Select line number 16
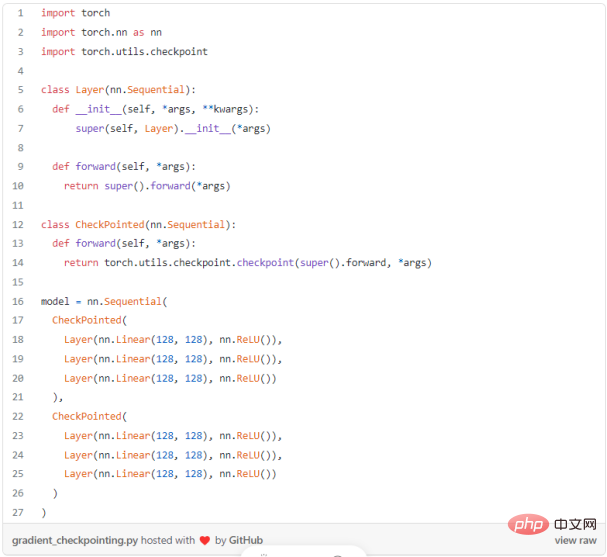Image resolution: width=607 pixels, height=557 pixels. (x=18, y=301)
